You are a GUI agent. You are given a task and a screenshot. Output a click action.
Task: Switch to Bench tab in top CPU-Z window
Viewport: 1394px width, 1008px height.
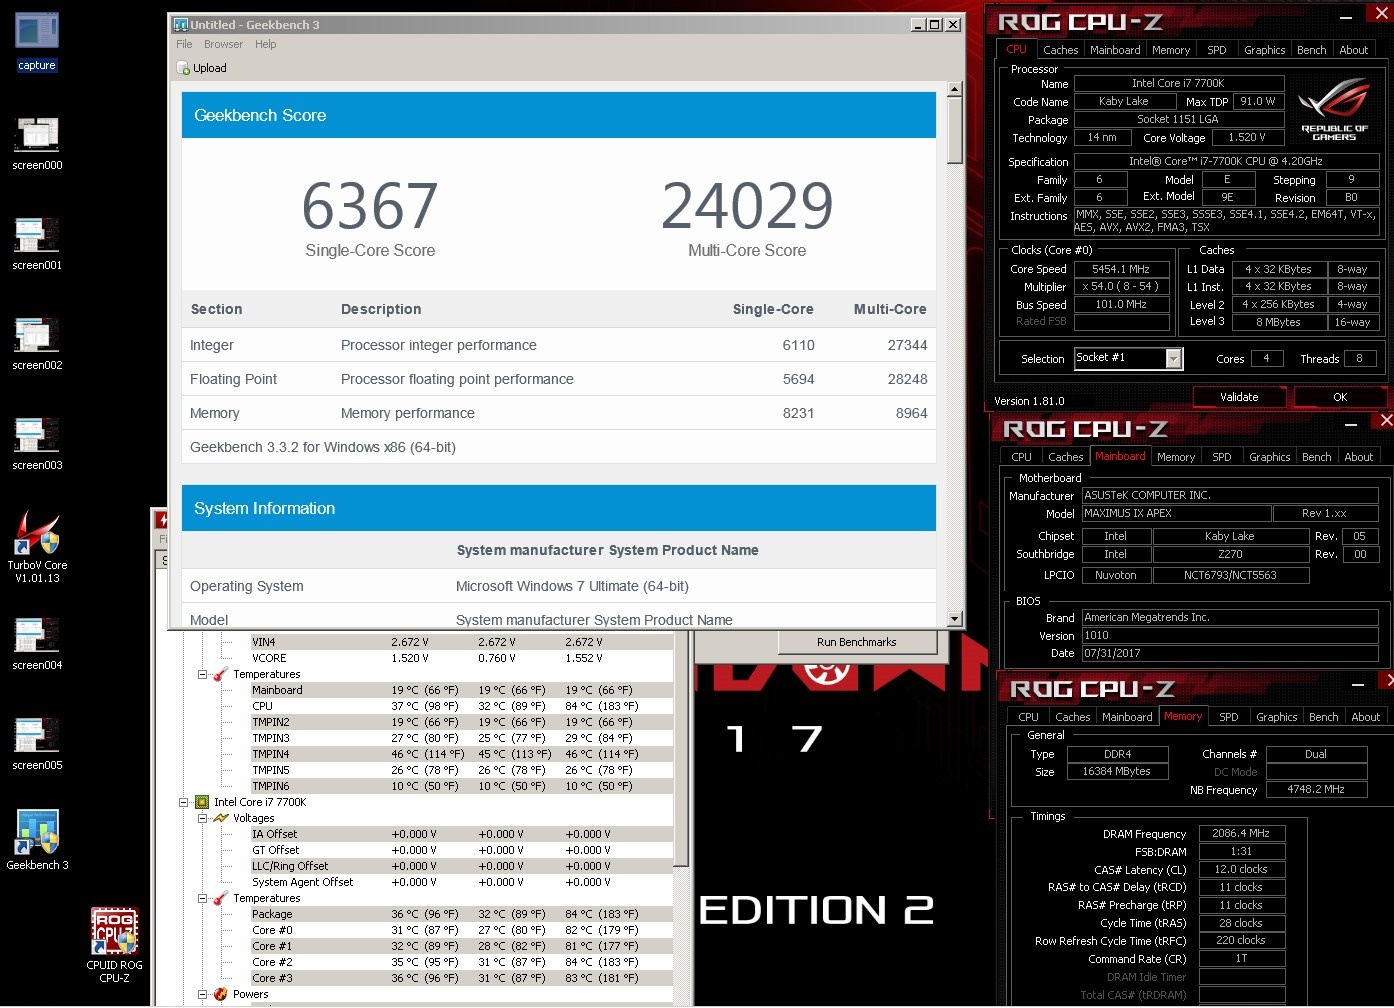1311,50
